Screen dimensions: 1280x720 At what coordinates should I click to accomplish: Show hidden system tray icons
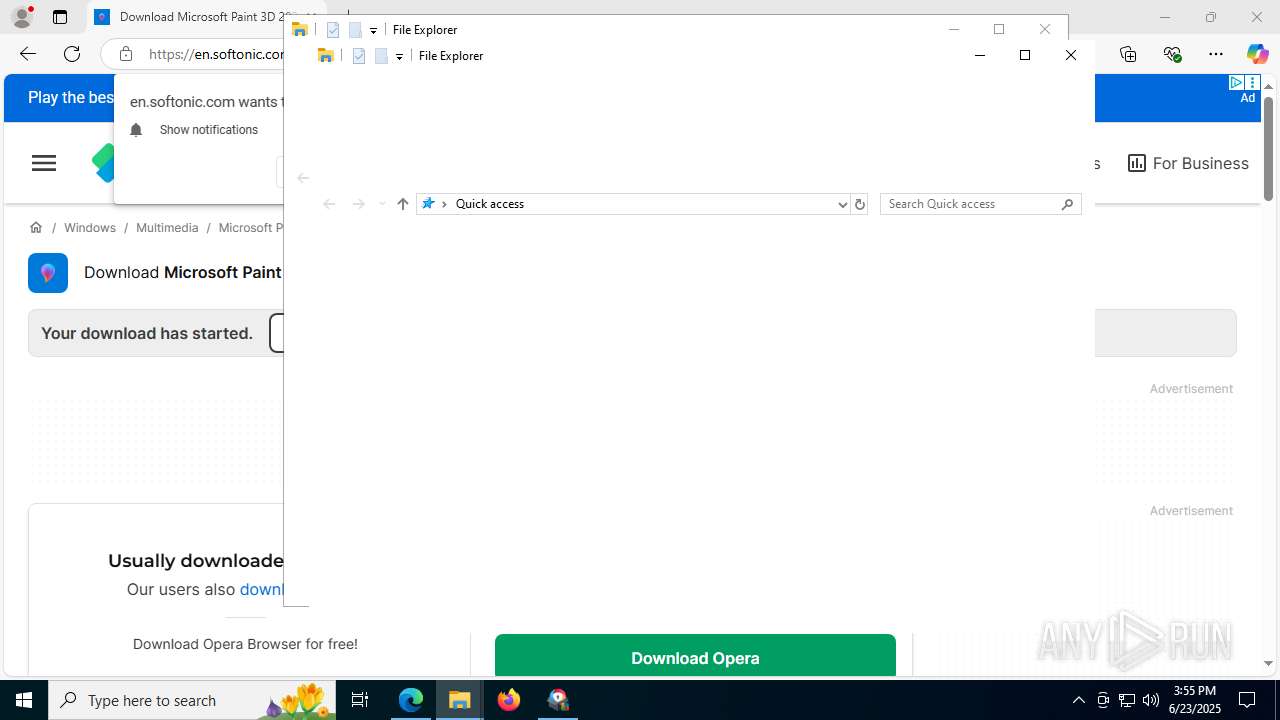pyautogui.click(x=1078, y=700)
